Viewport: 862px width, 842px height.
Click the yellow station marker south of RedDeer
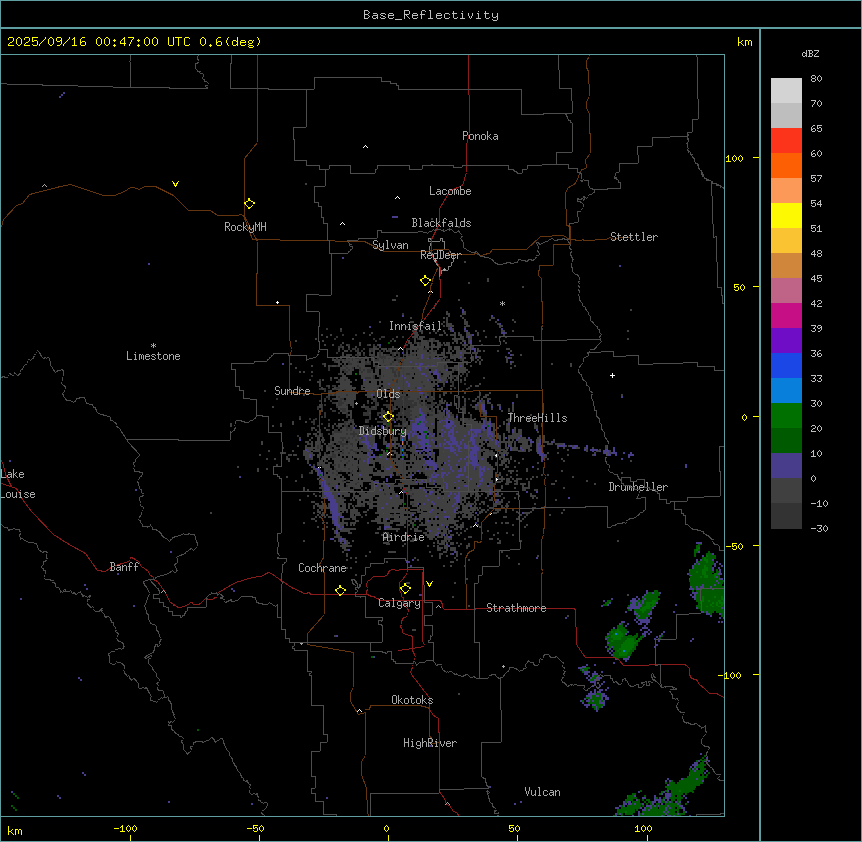(x=426, y=281)
